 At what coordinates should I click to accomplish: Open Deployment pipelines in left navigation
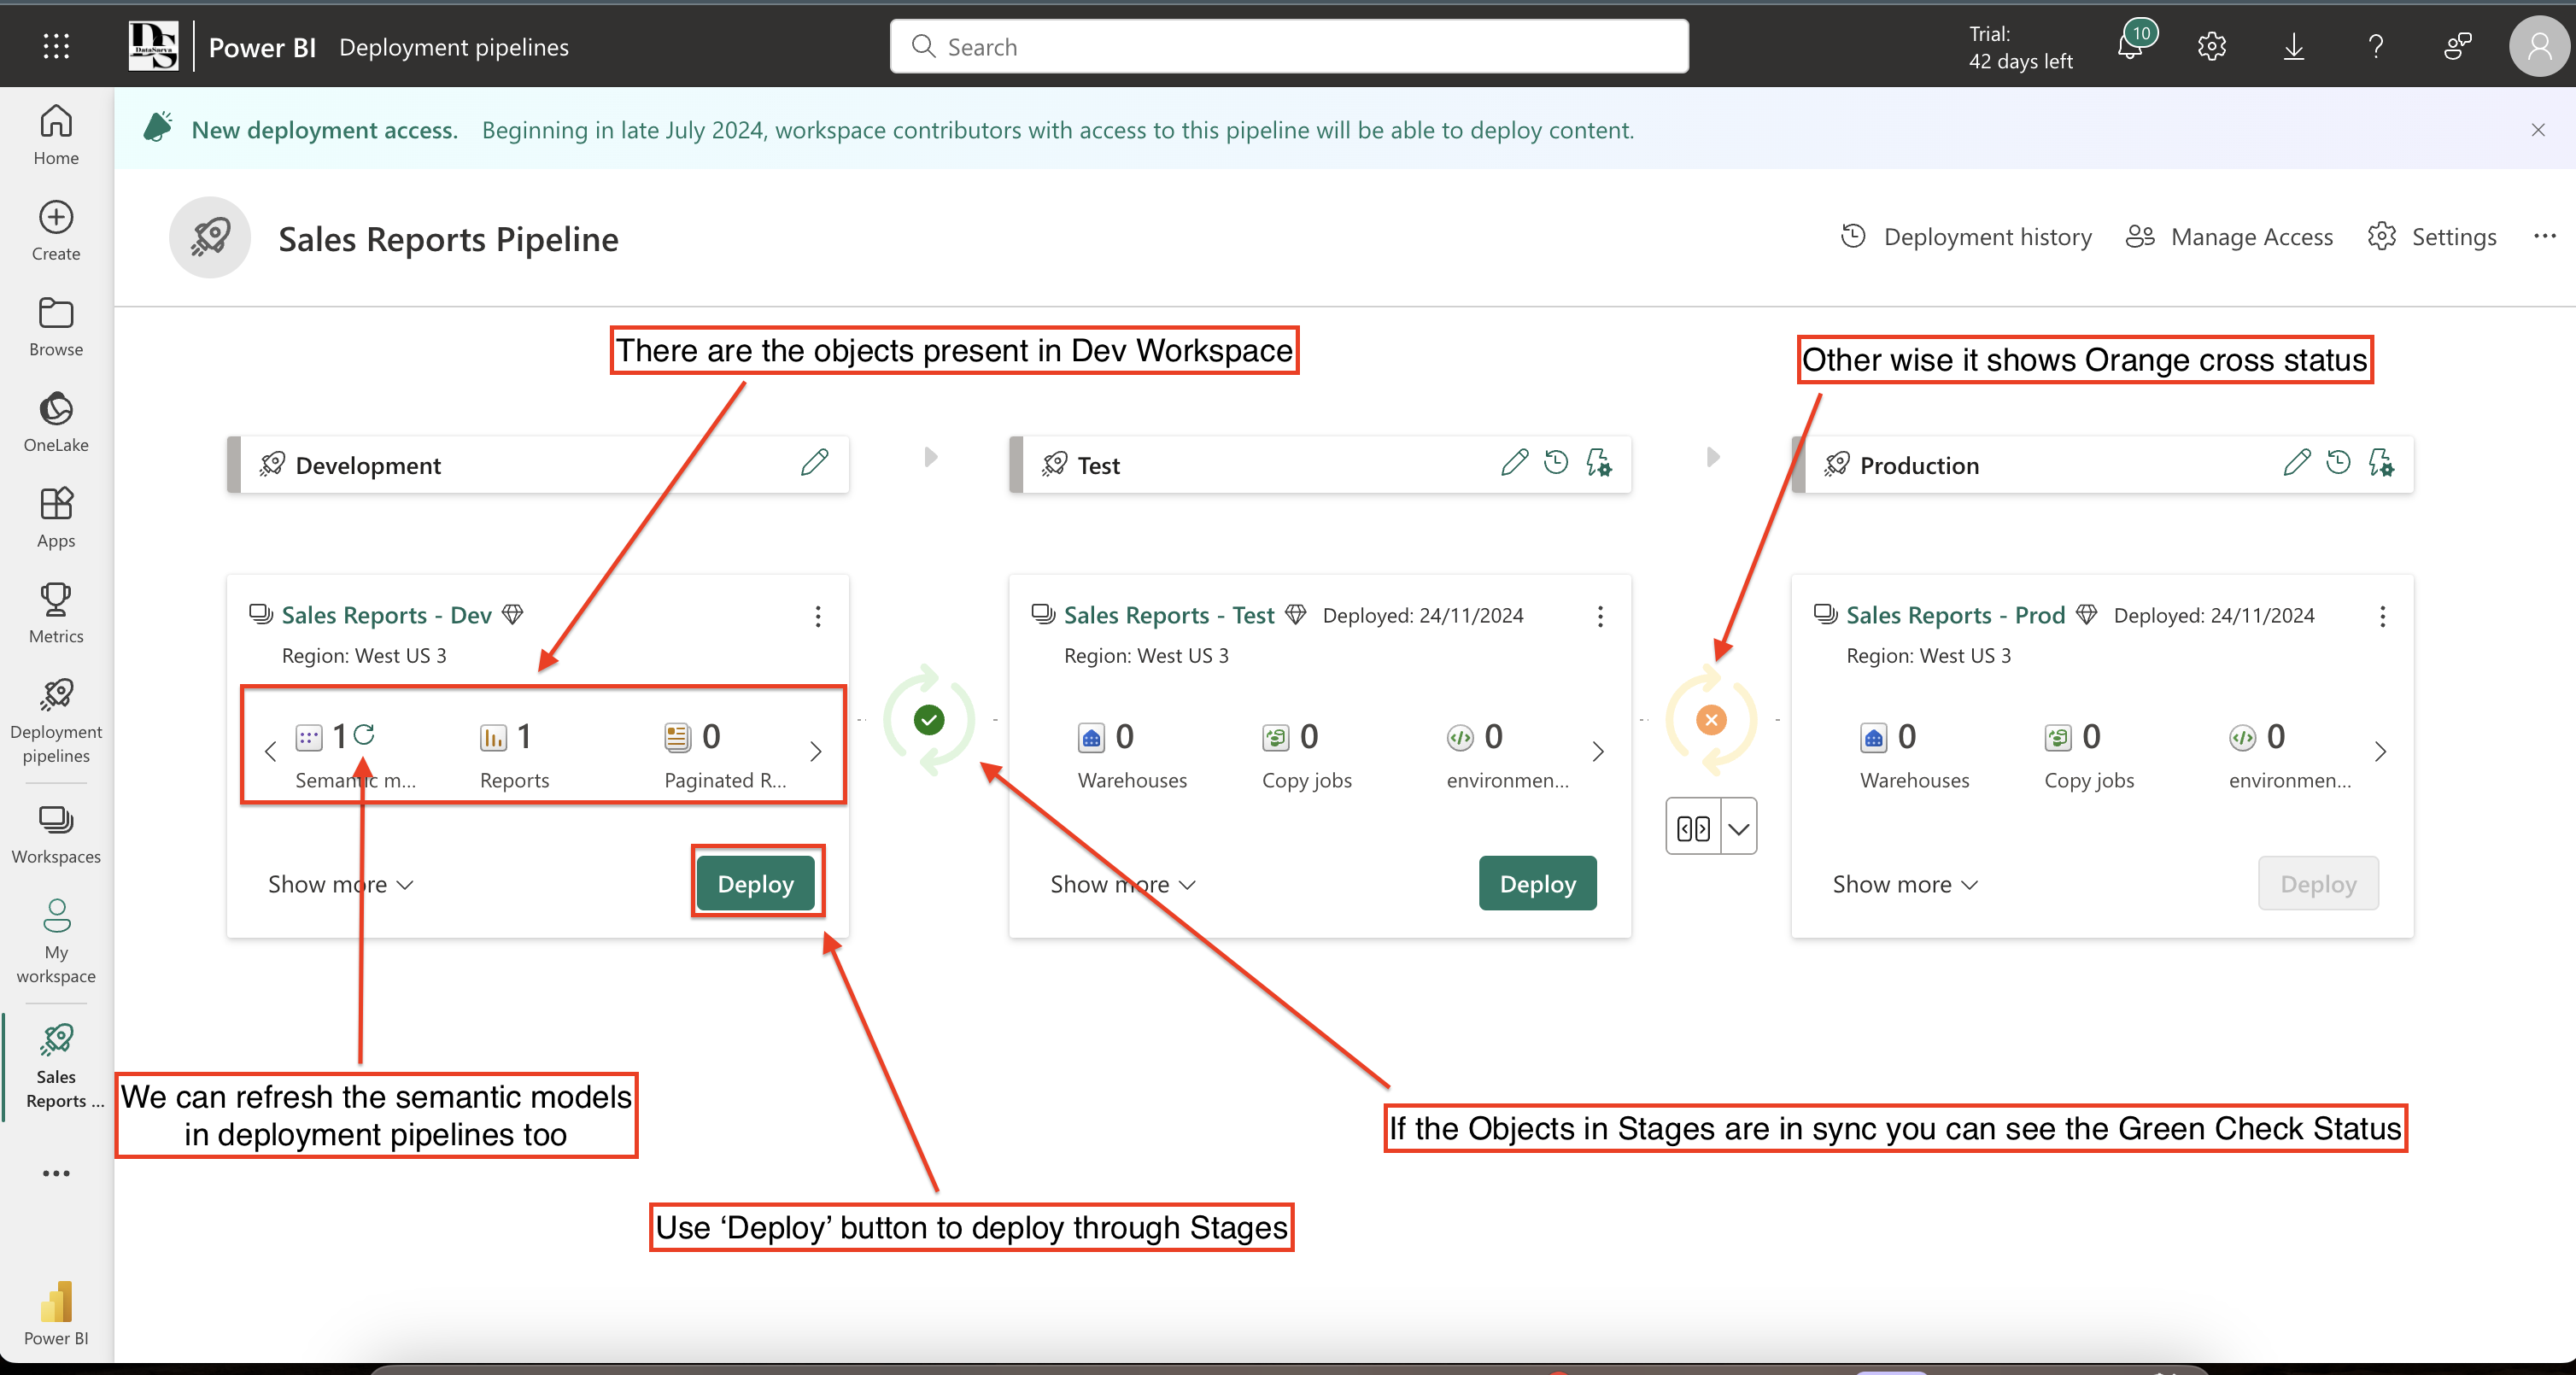56,721
